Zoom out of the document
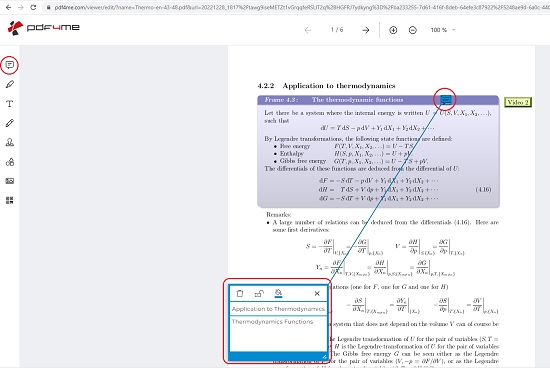The height and width of the screenshot is (370, 550). 413,30
